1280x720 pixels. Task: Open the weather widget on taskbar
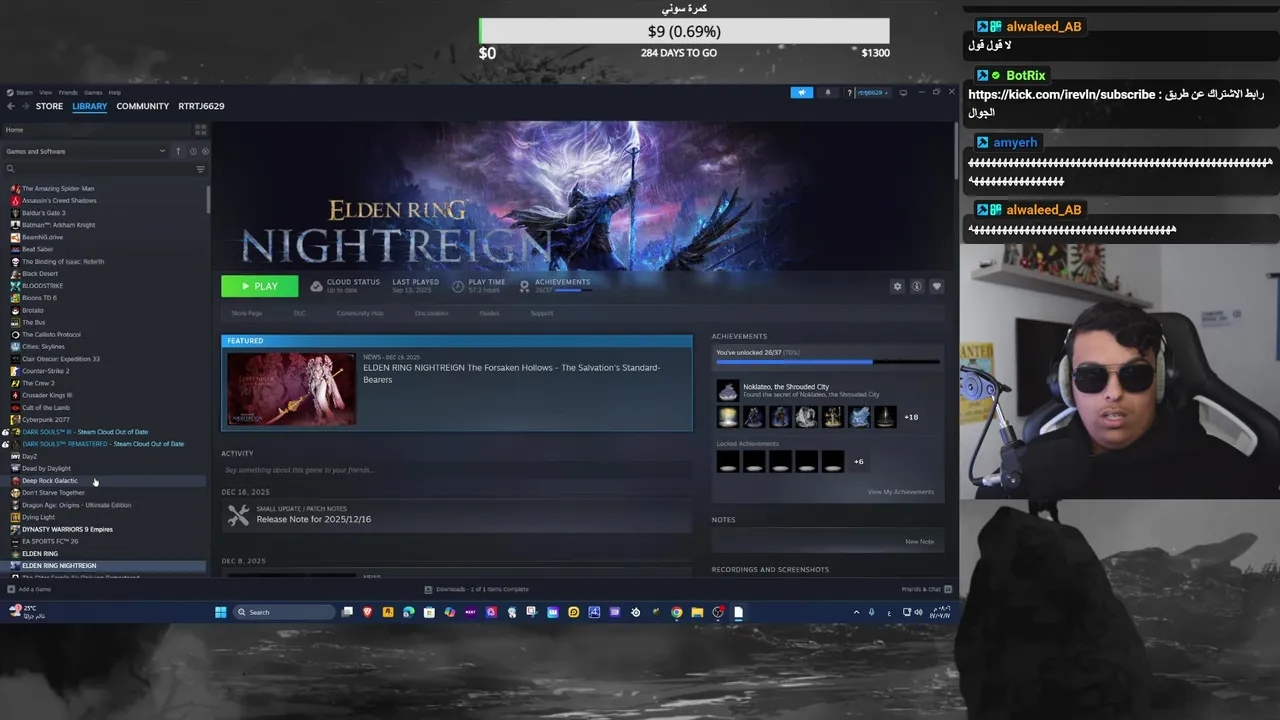click(x=26, y=611)
